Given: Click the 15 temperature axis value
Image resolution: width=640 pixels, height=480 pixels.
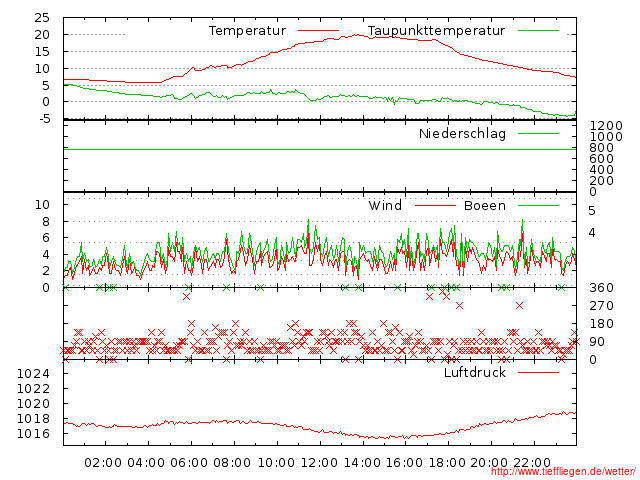Looking at the screenshot, I should pyautogui.click(x=42, y=52).
